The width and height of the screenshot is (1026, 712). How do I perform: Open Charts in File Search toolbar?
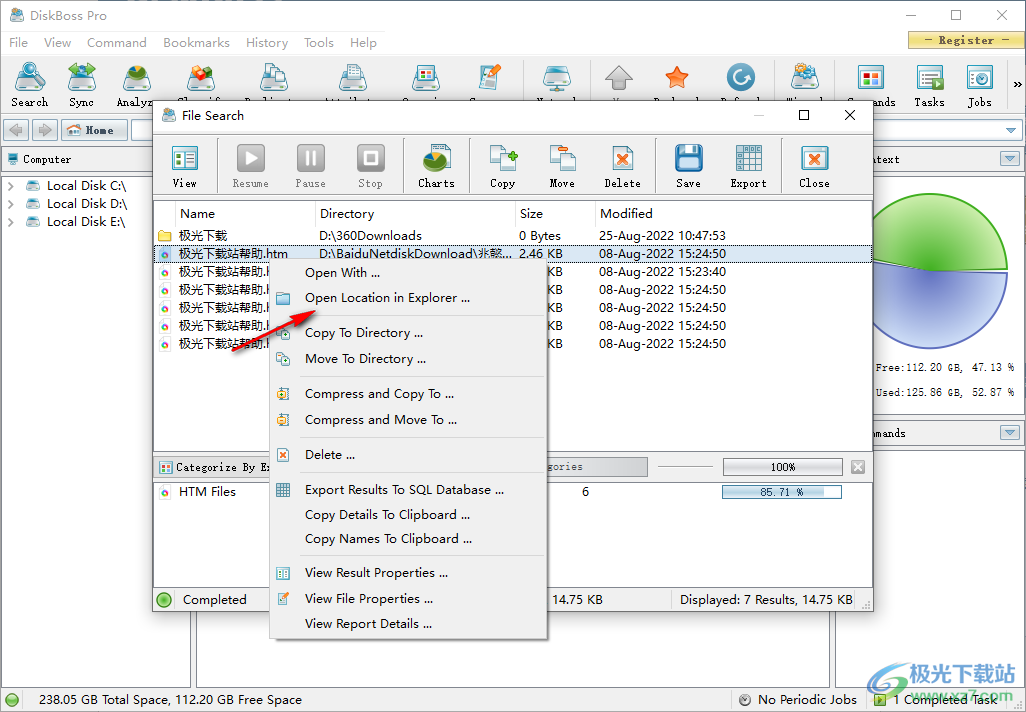436,166
